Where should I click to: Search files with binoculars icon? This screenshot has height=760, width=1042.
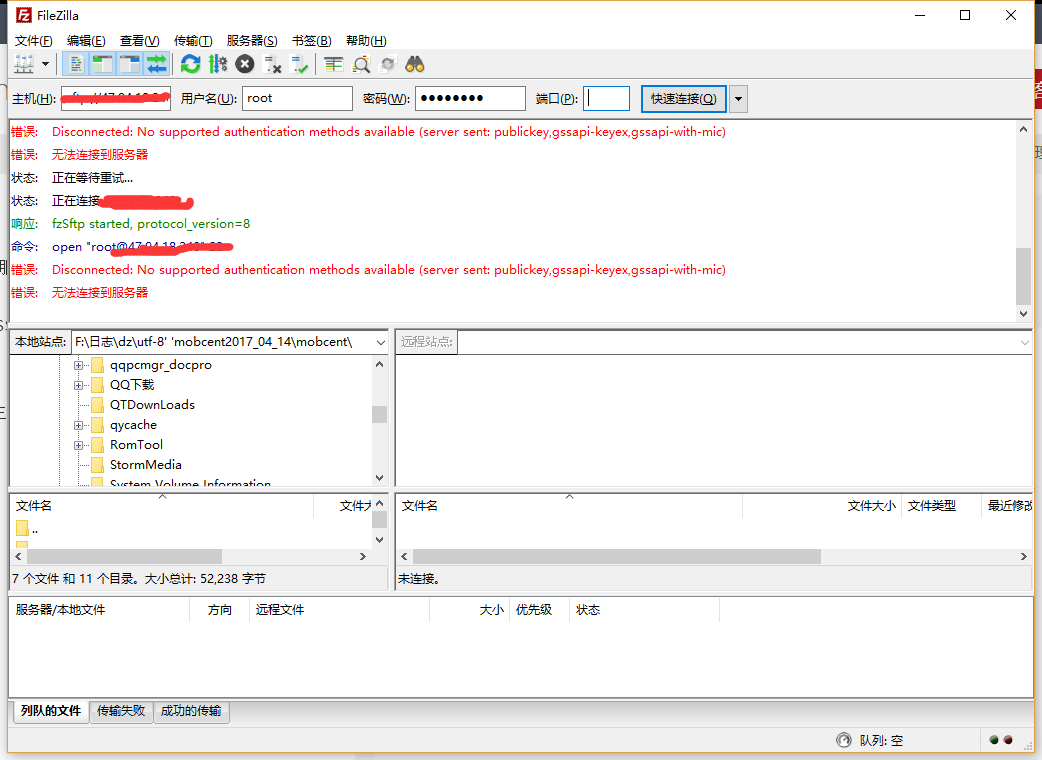[415, 64]
